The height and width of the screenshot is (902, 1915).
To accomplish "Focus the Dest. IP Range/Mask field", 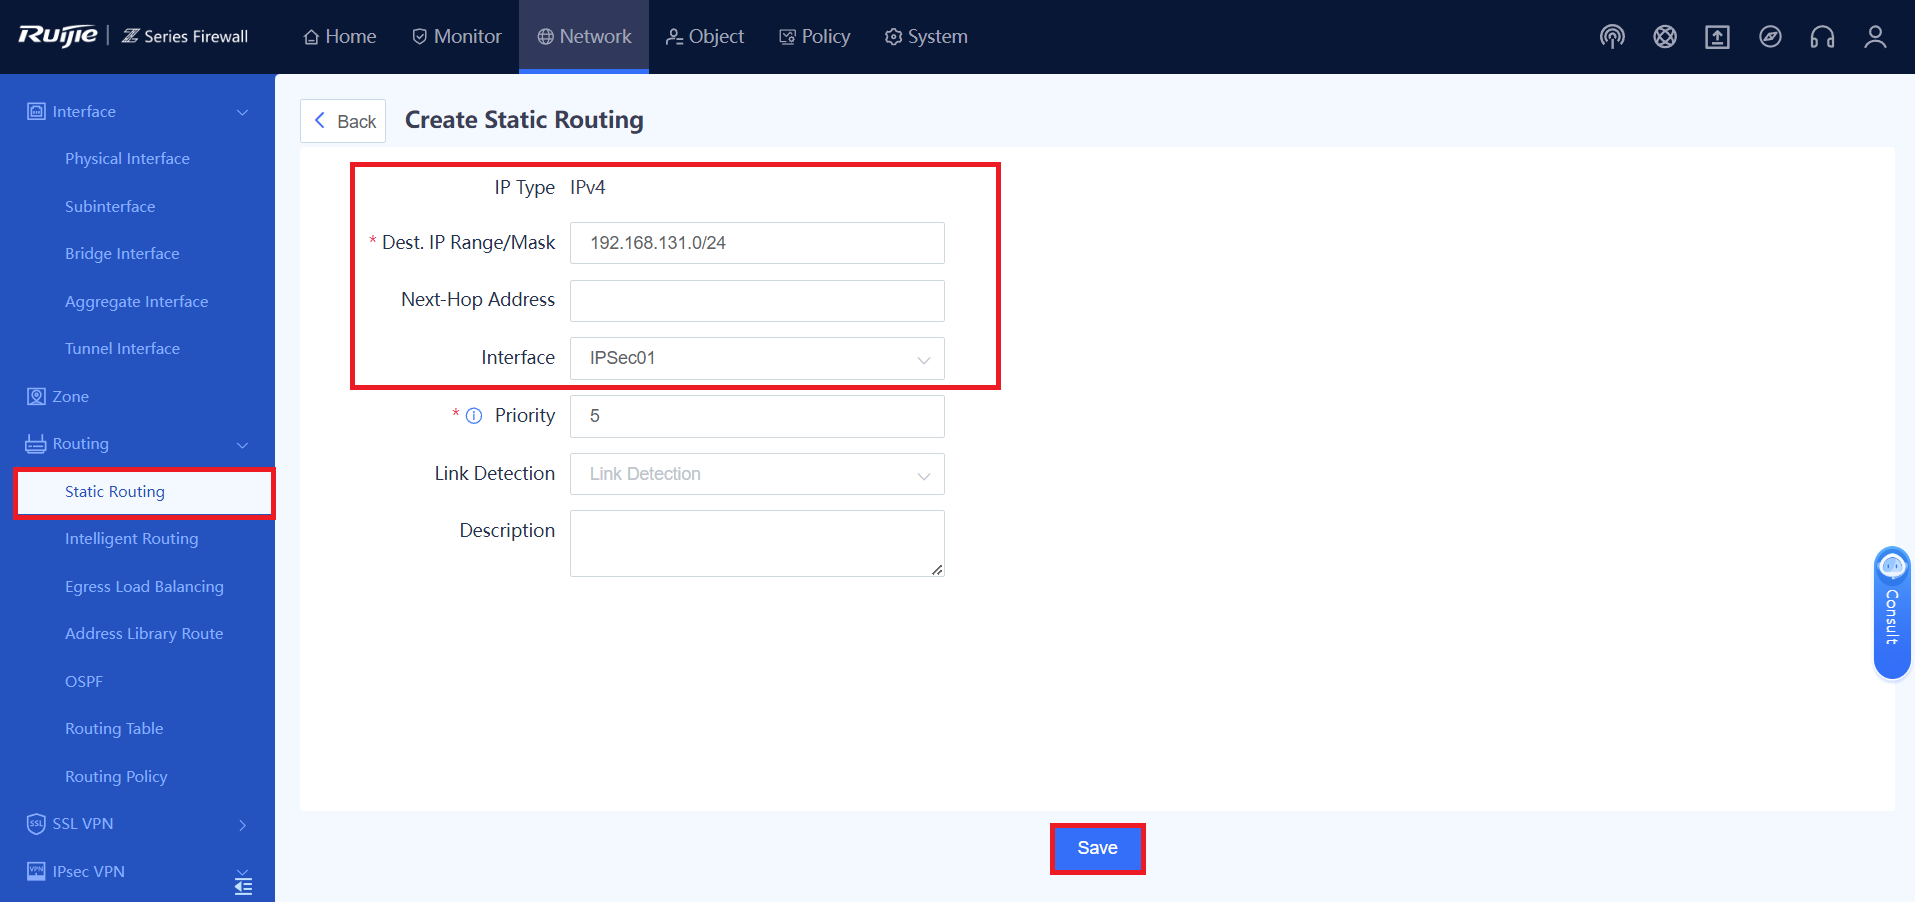I will coord(757,243).
